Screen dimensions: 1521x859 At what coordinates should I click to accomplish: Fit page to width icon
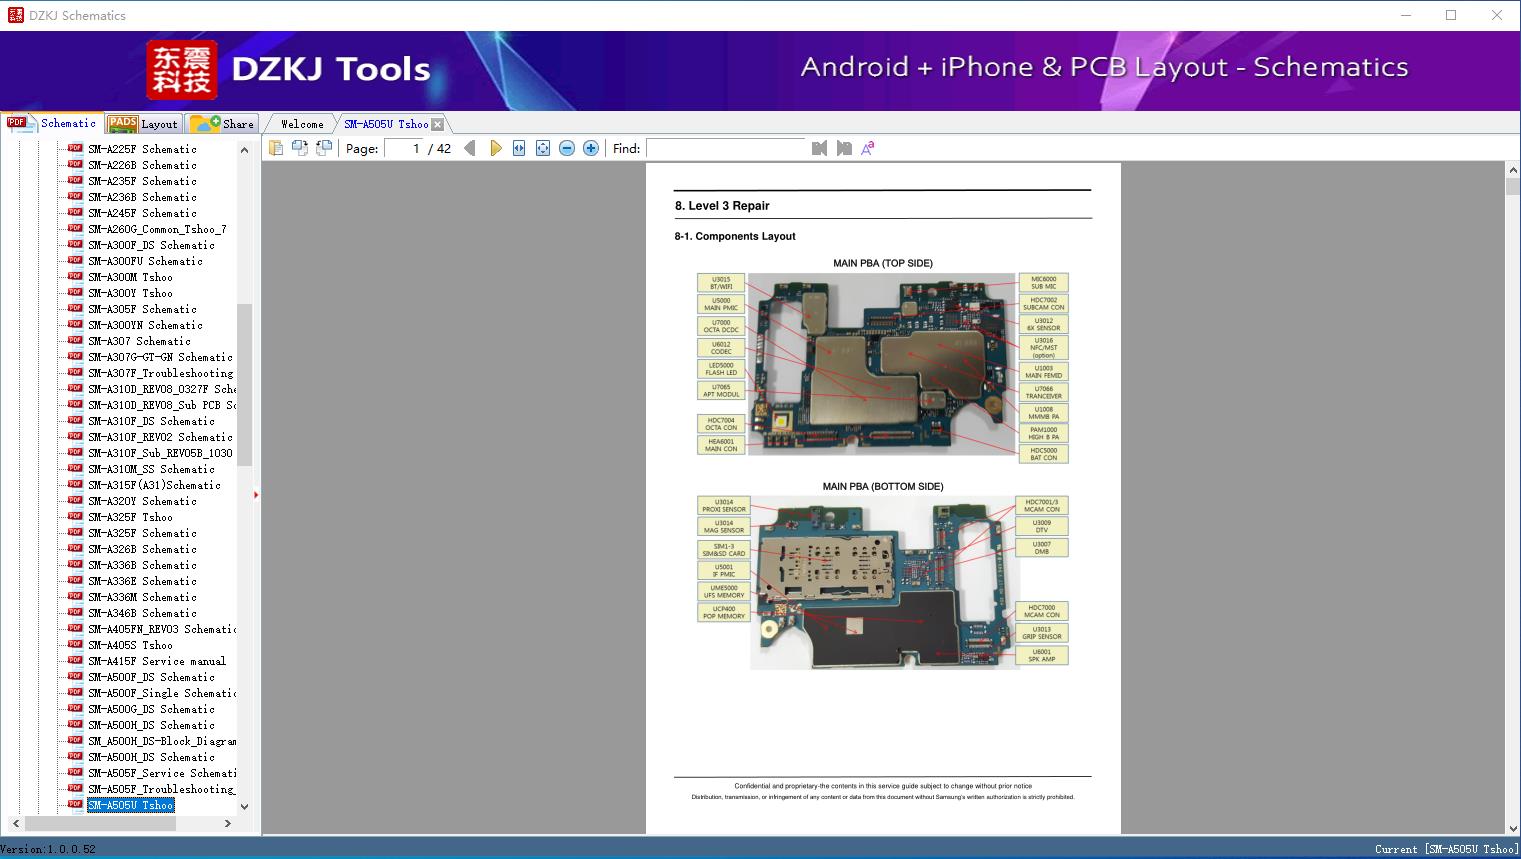519,148
